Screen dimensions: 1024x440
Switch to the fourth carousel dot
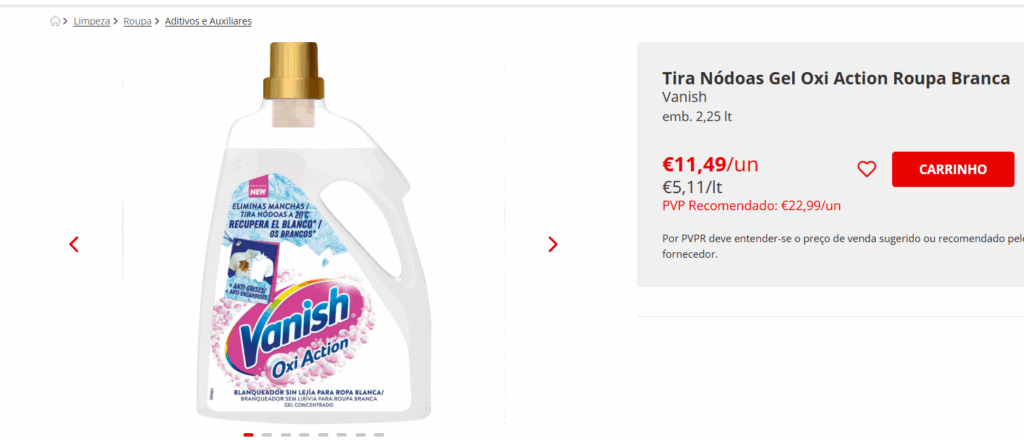tap(304, 435)
